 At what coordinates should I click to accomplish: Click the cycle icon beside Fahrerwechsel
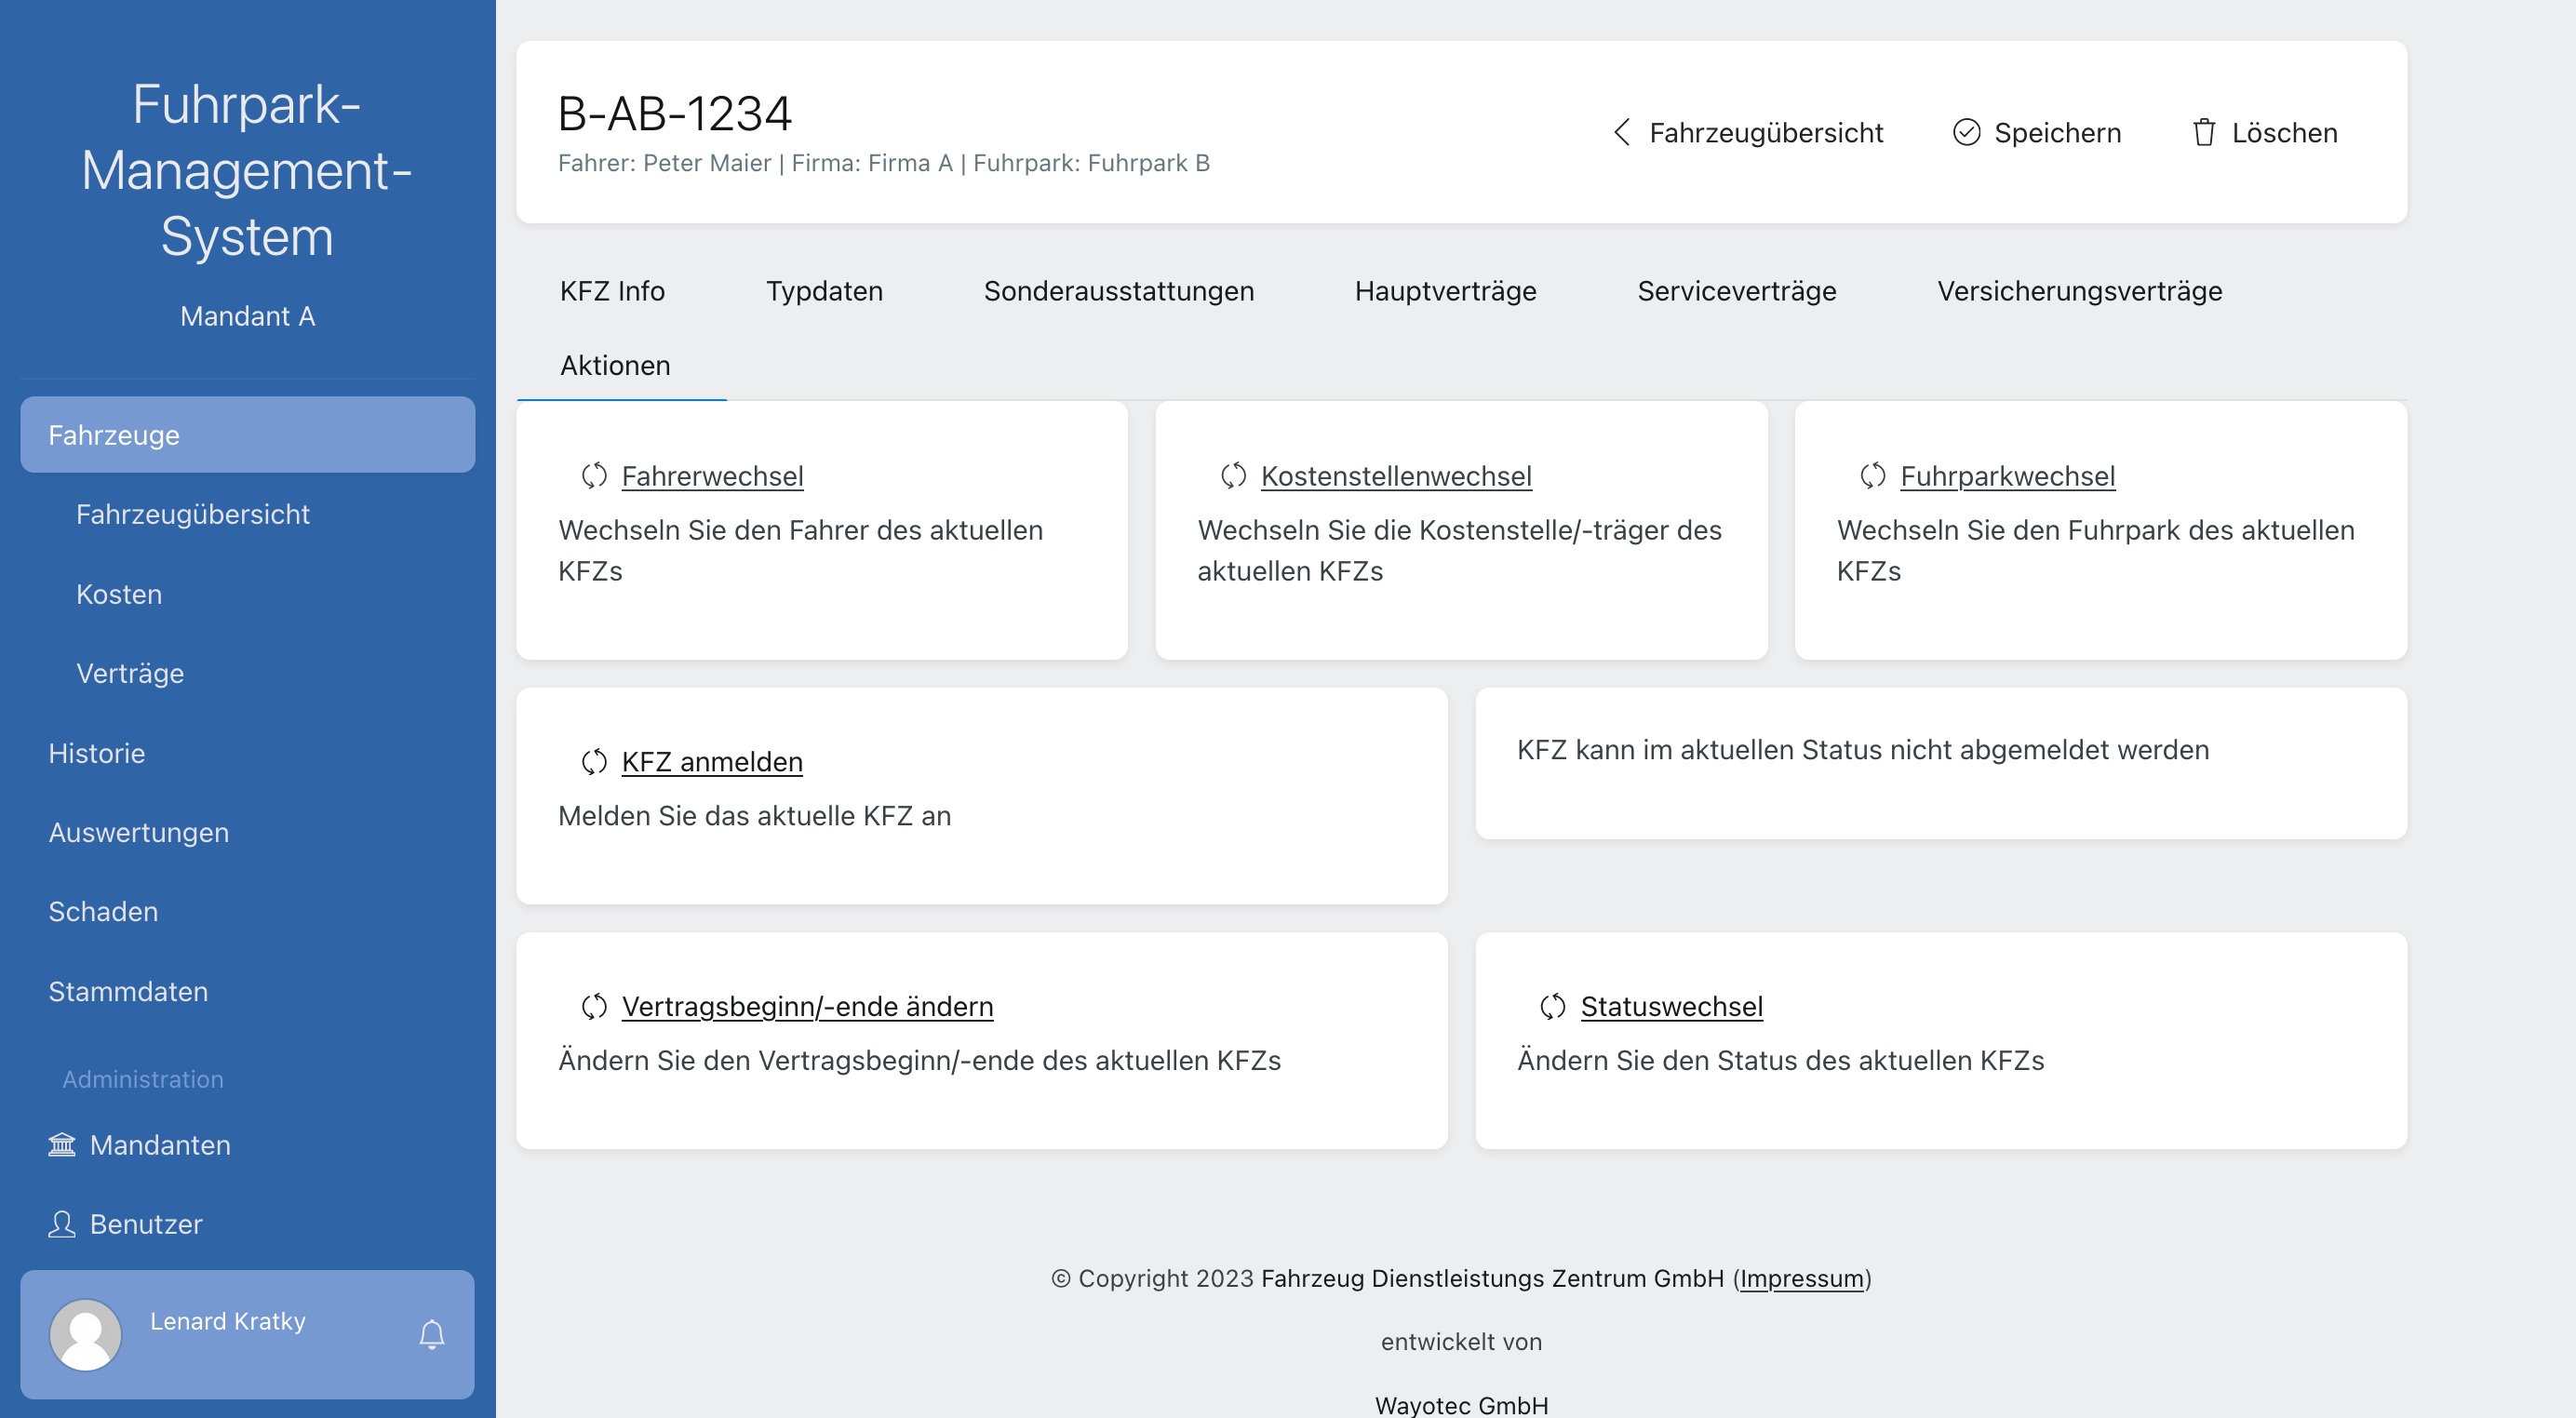pyautogui.click(x=594, y=476)
